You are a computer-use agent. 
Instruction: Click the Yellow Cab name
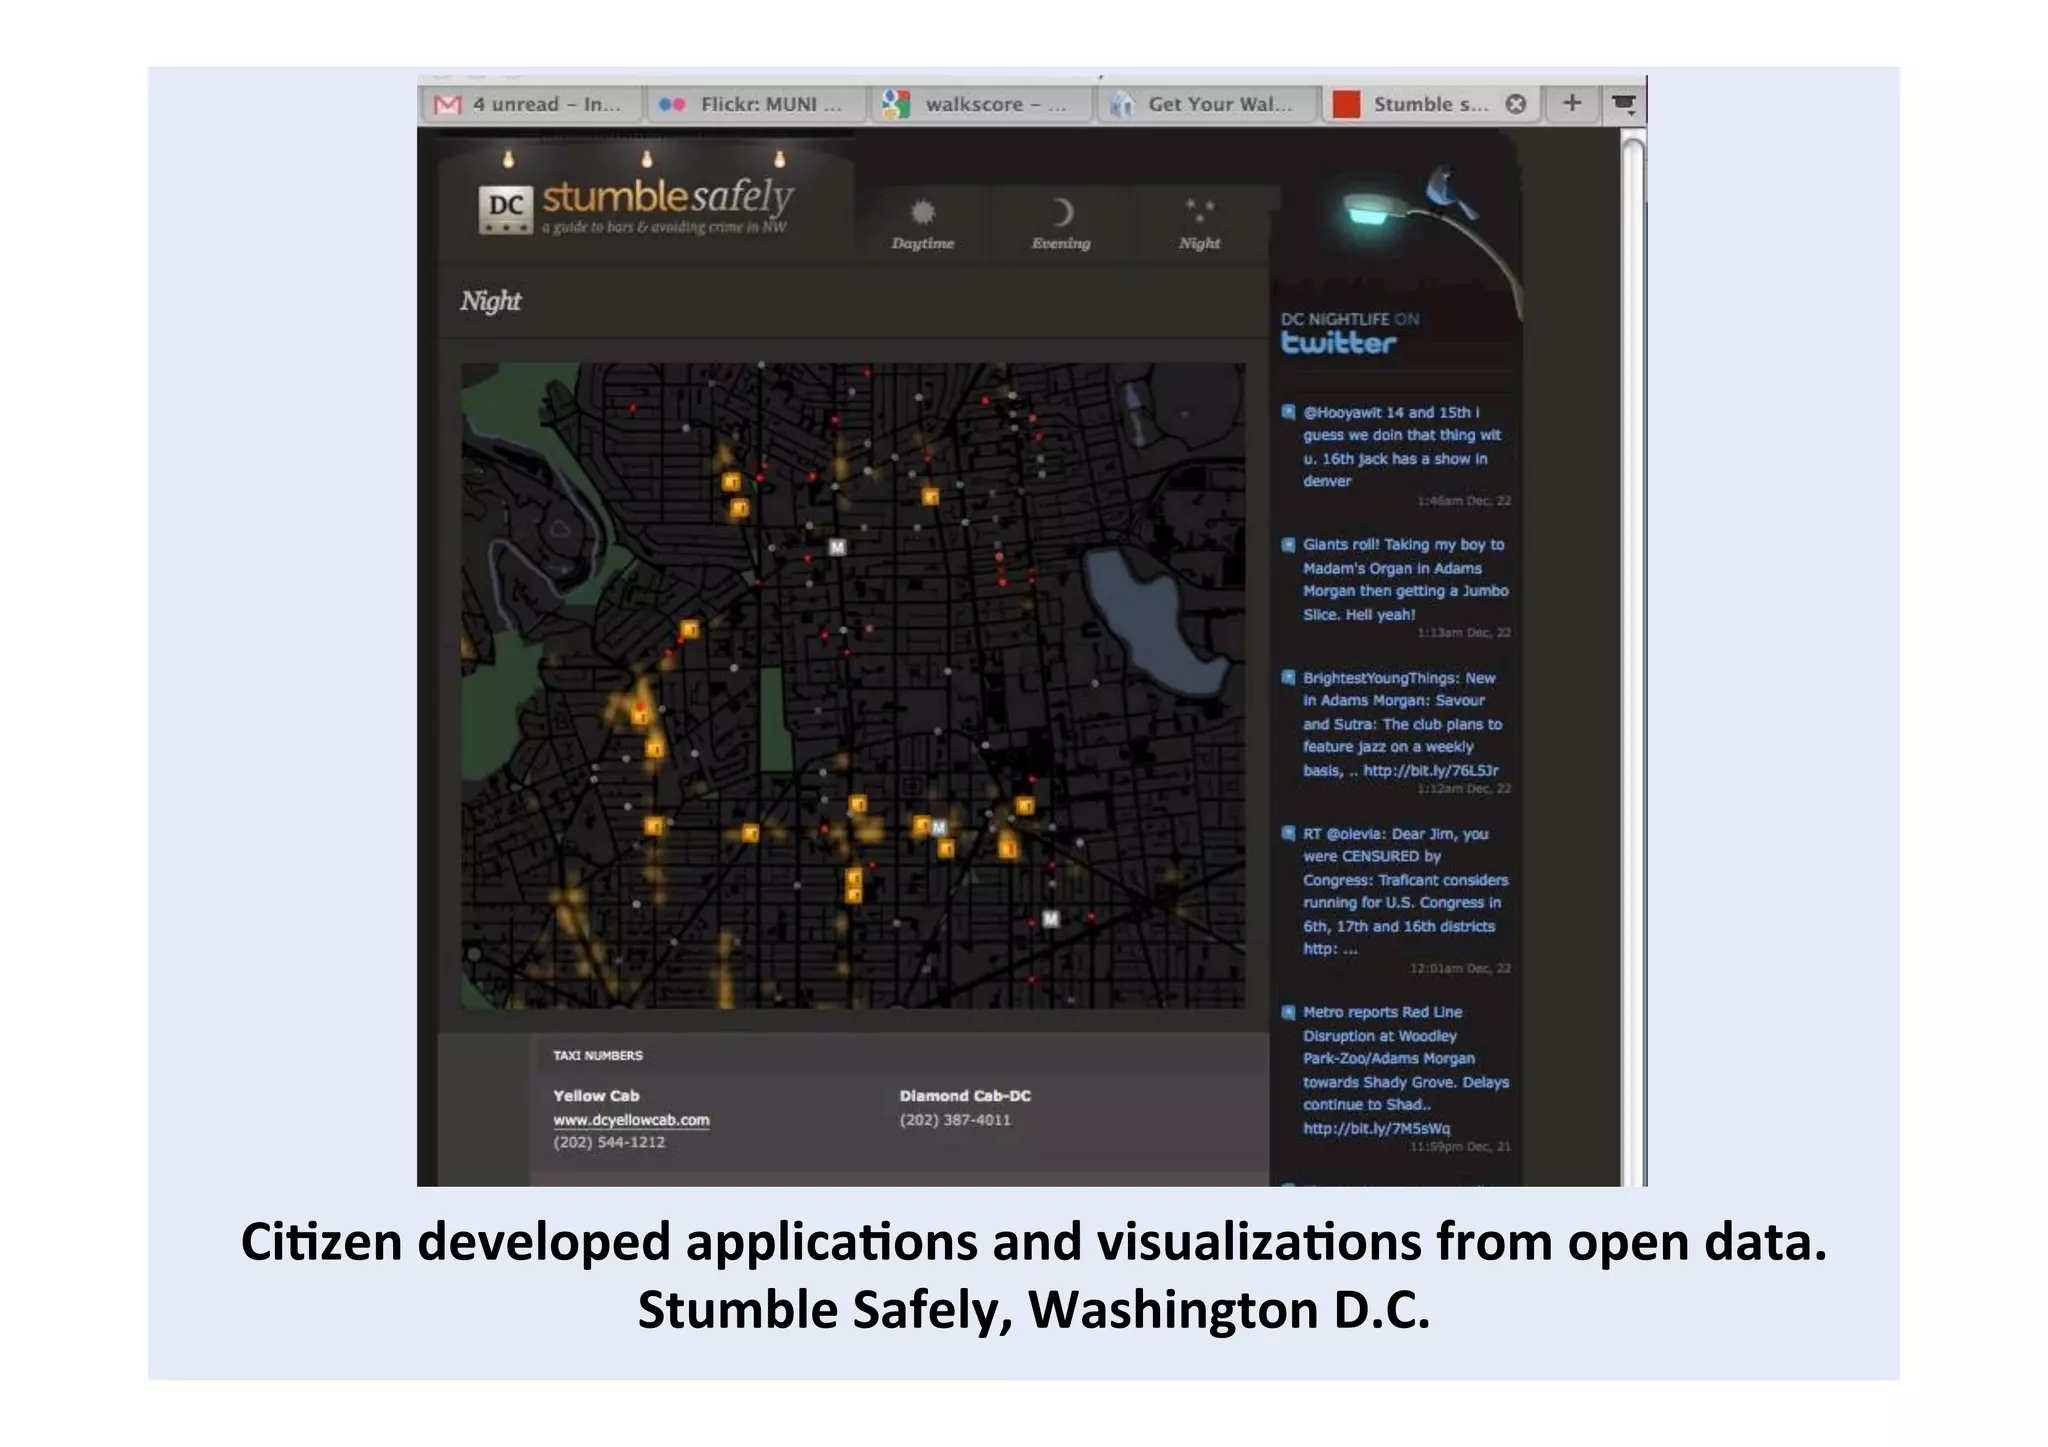[x=596, y=1096]
